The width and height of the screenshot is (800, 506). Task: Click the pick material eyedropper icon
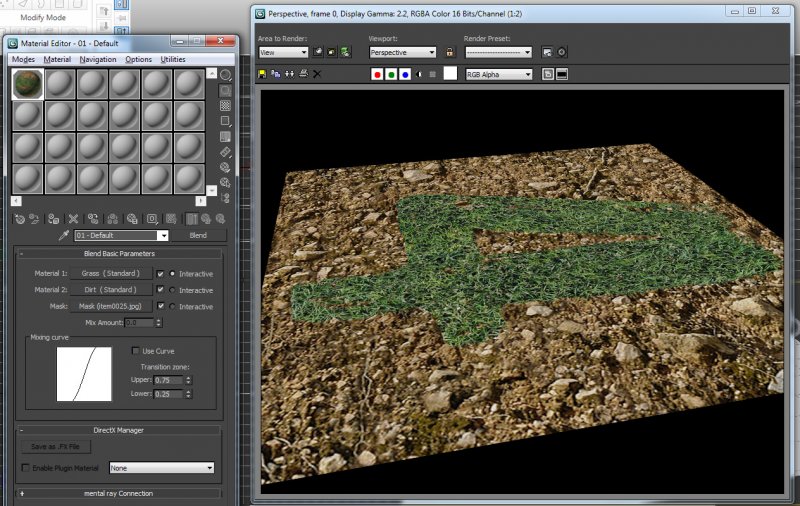pyautogui.click(x=63, y=236)
